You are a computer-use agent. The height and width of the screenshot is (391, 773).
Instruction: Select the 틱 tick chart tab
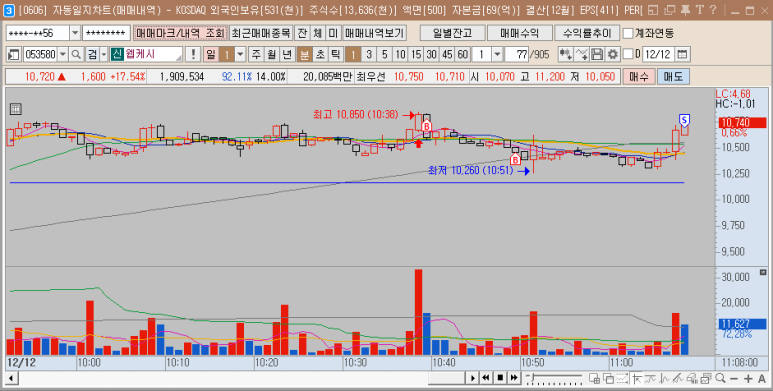point(336,54)
